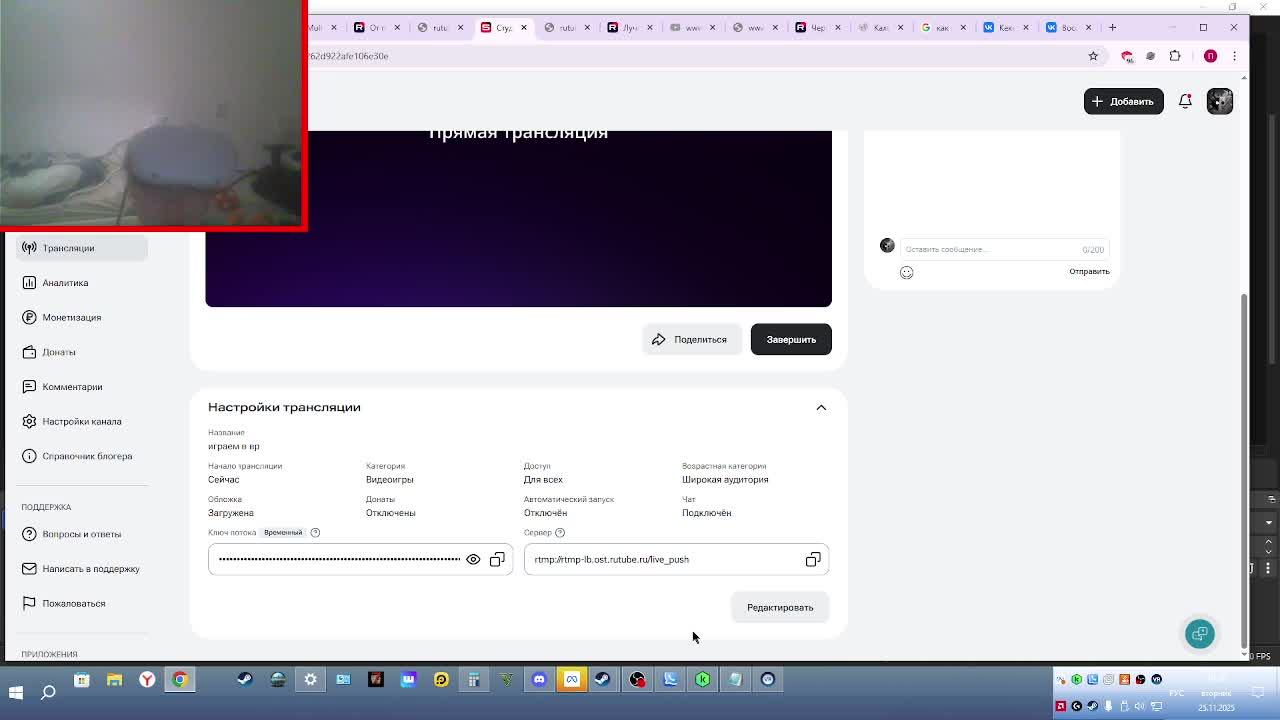Click the Временный stream key badge
Image resolution: width=1280 pixels, height=720 pixels.
click(283, 532)
